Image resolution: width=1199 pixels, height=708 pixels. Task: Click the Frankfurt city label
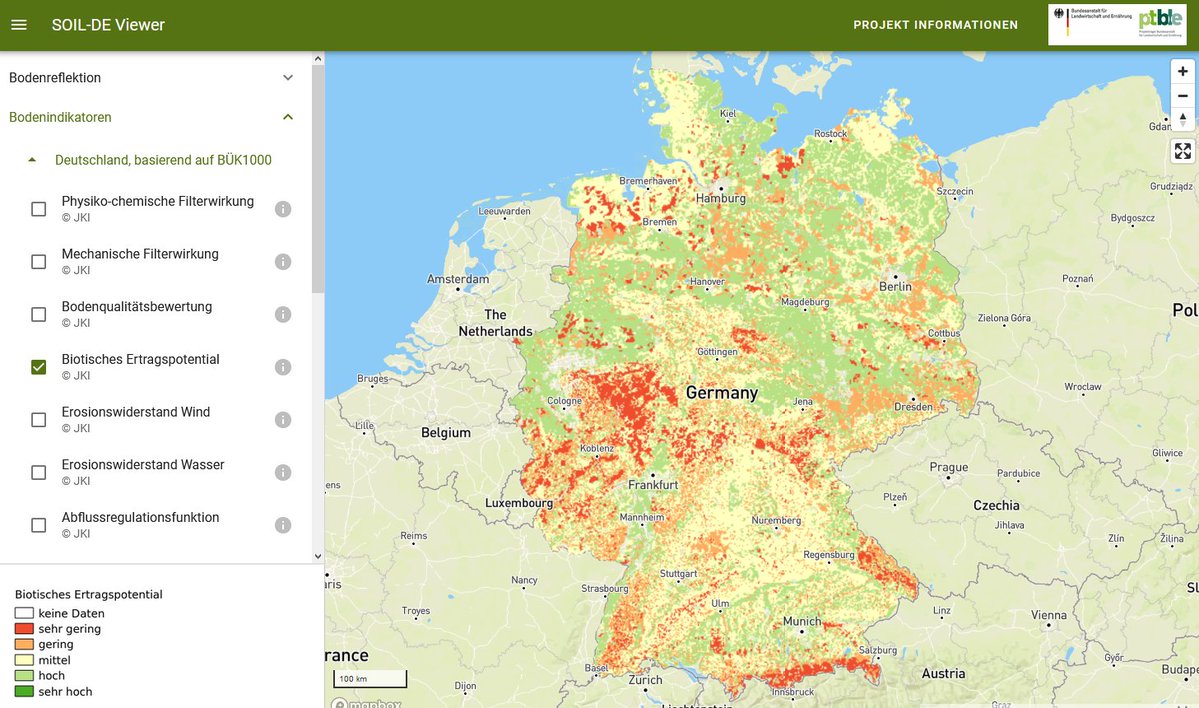coord(653,485)
